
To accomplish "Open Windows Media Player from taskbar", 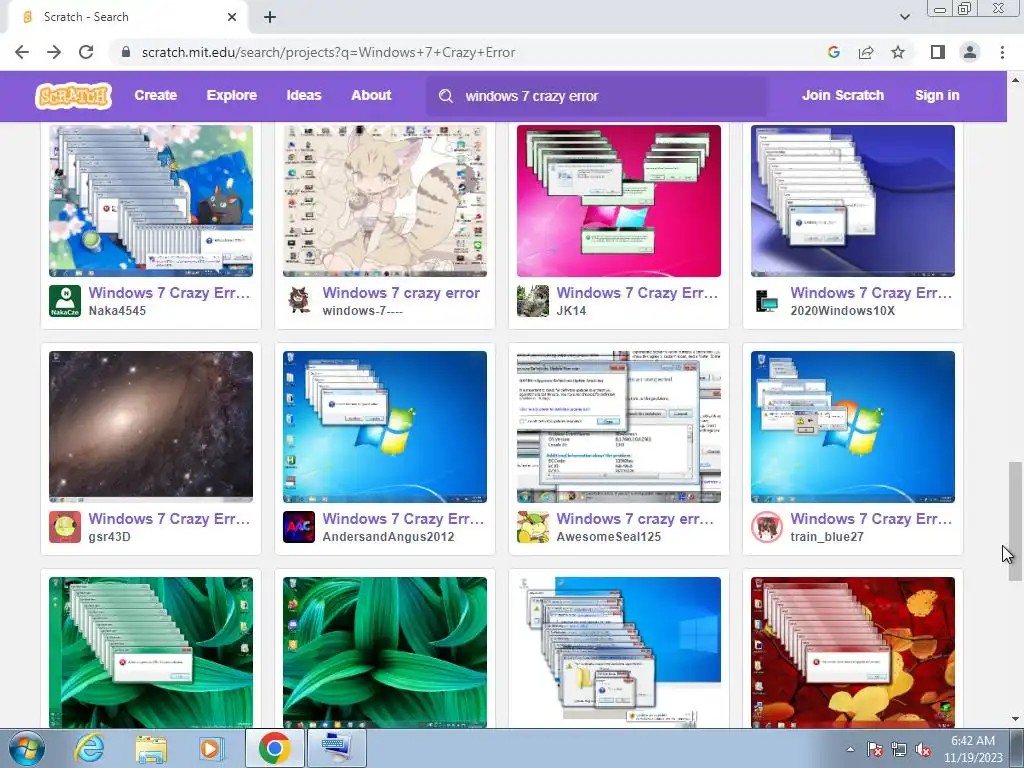I will pyautogui.click(x=210, y=748).
